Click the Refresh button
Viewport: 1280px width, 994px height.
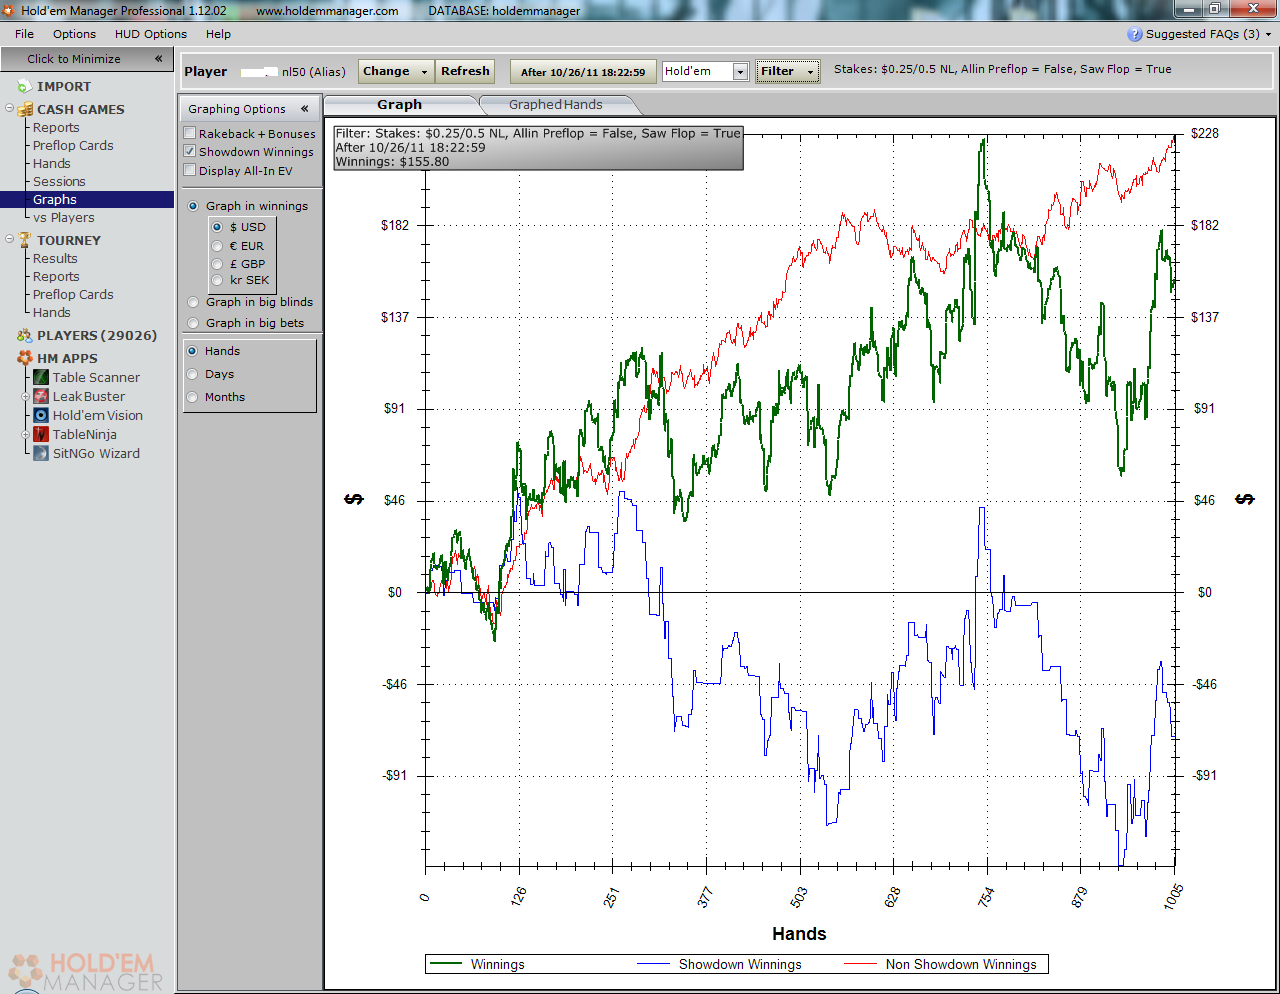point(465,71)
